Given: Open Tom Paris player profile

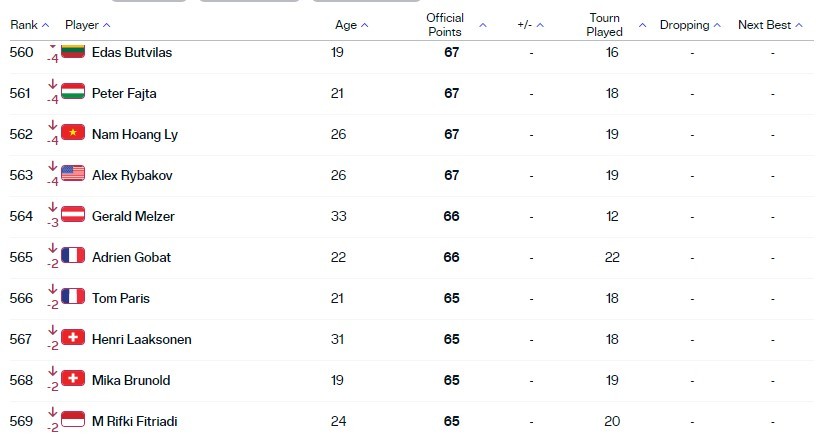Looking at the screenshot, I should 121,298.
